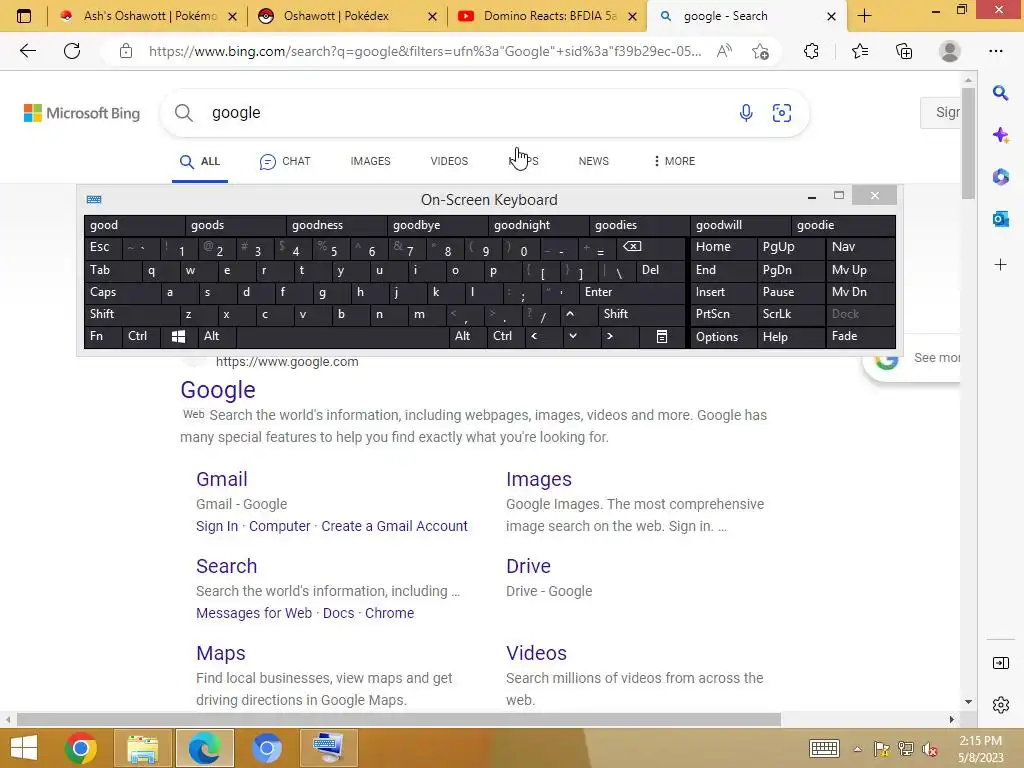Image resolution: width=1024 pixels, height=768 pixels.
Task: Toggle the Nav key on On-Screen Keyboard
Action: pos(860,247)
